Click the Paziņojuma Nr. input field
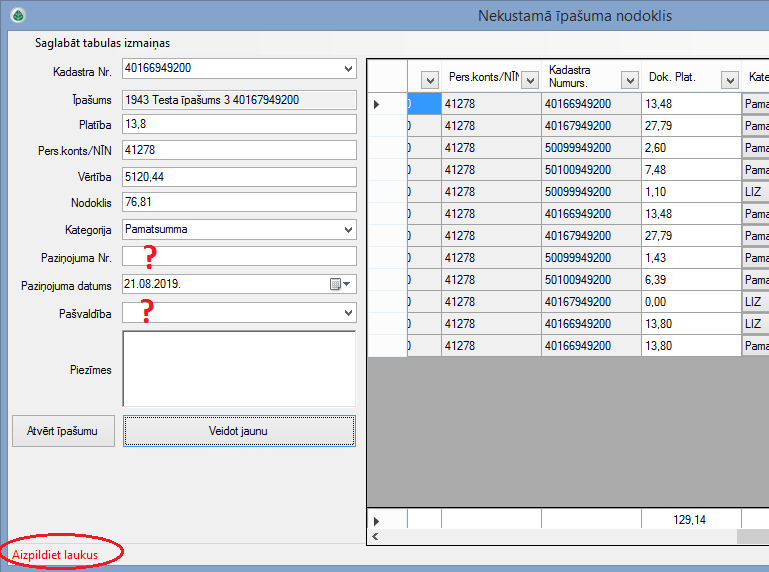This screenshot has height=572, width=769. tap(238, 256)
